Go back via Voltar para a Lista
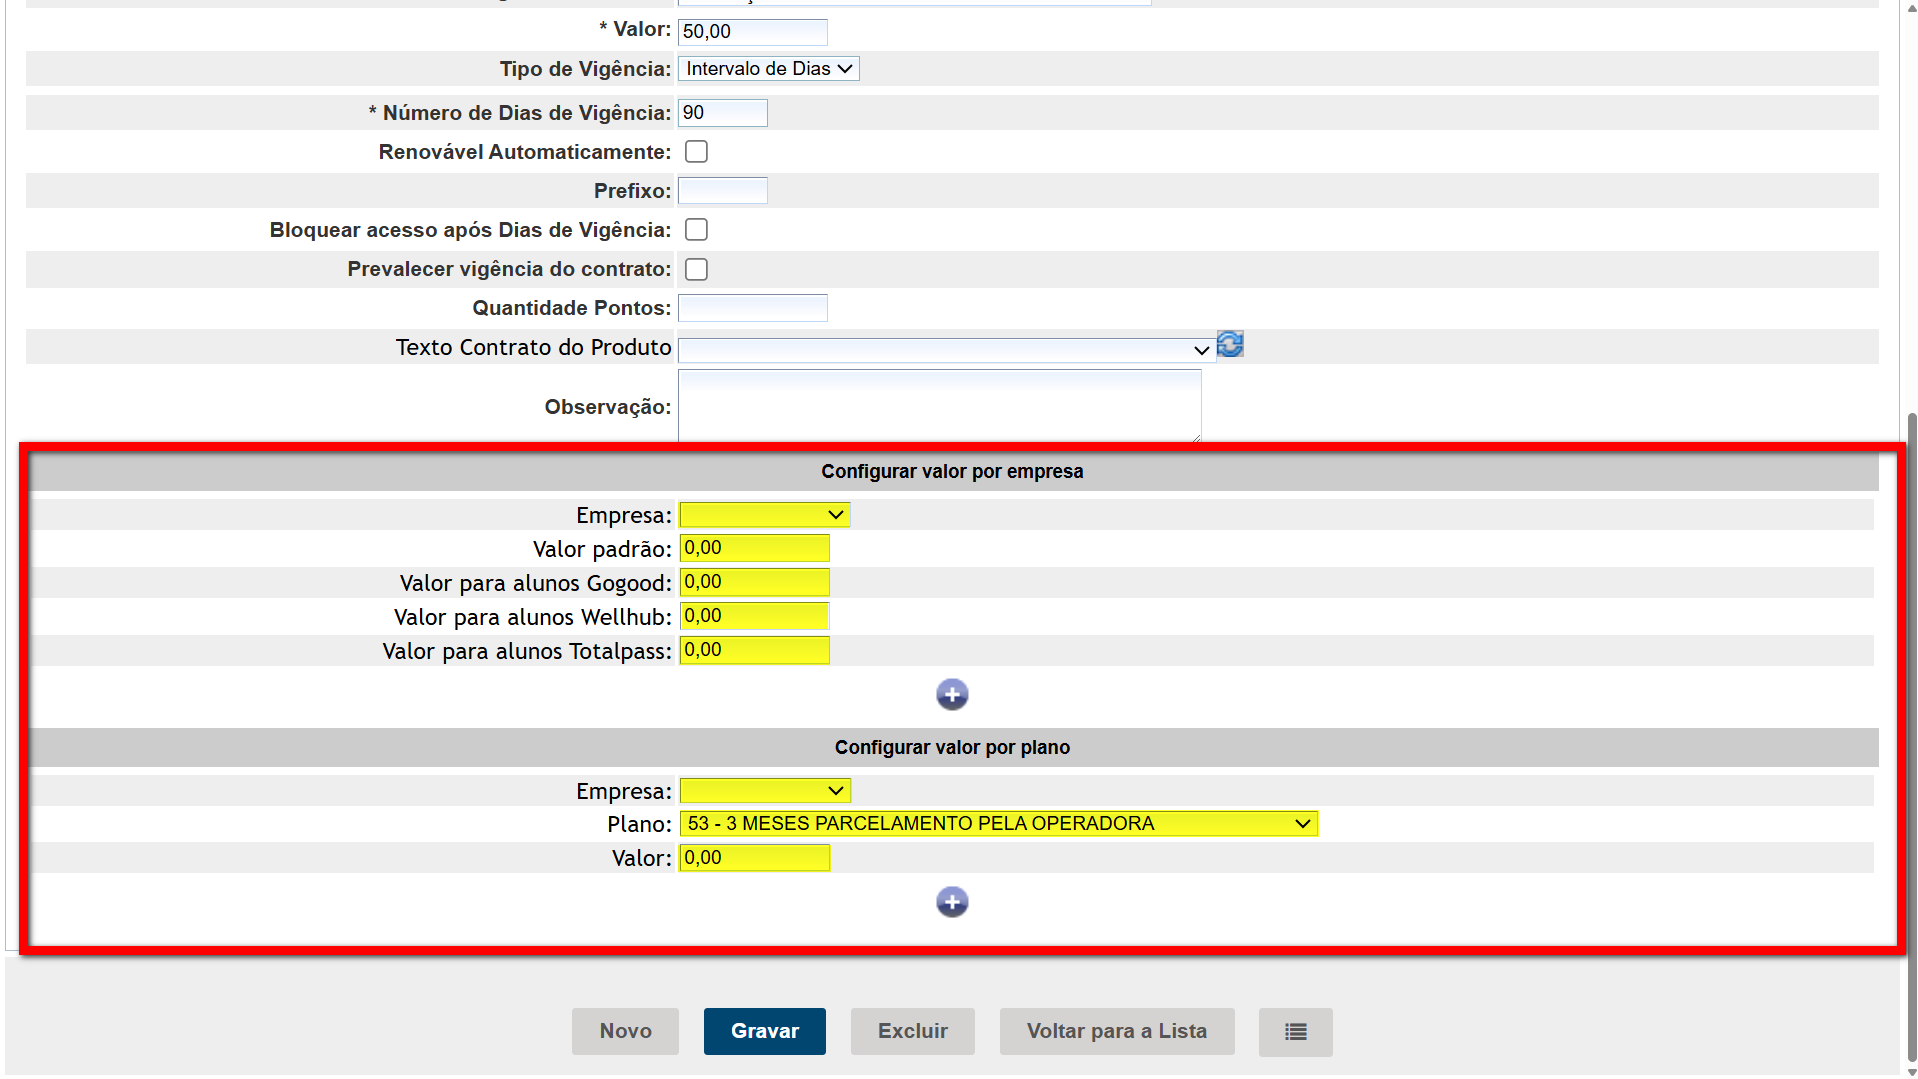Viewport: 1918px width, 1079px height. click(1116, 1032)
